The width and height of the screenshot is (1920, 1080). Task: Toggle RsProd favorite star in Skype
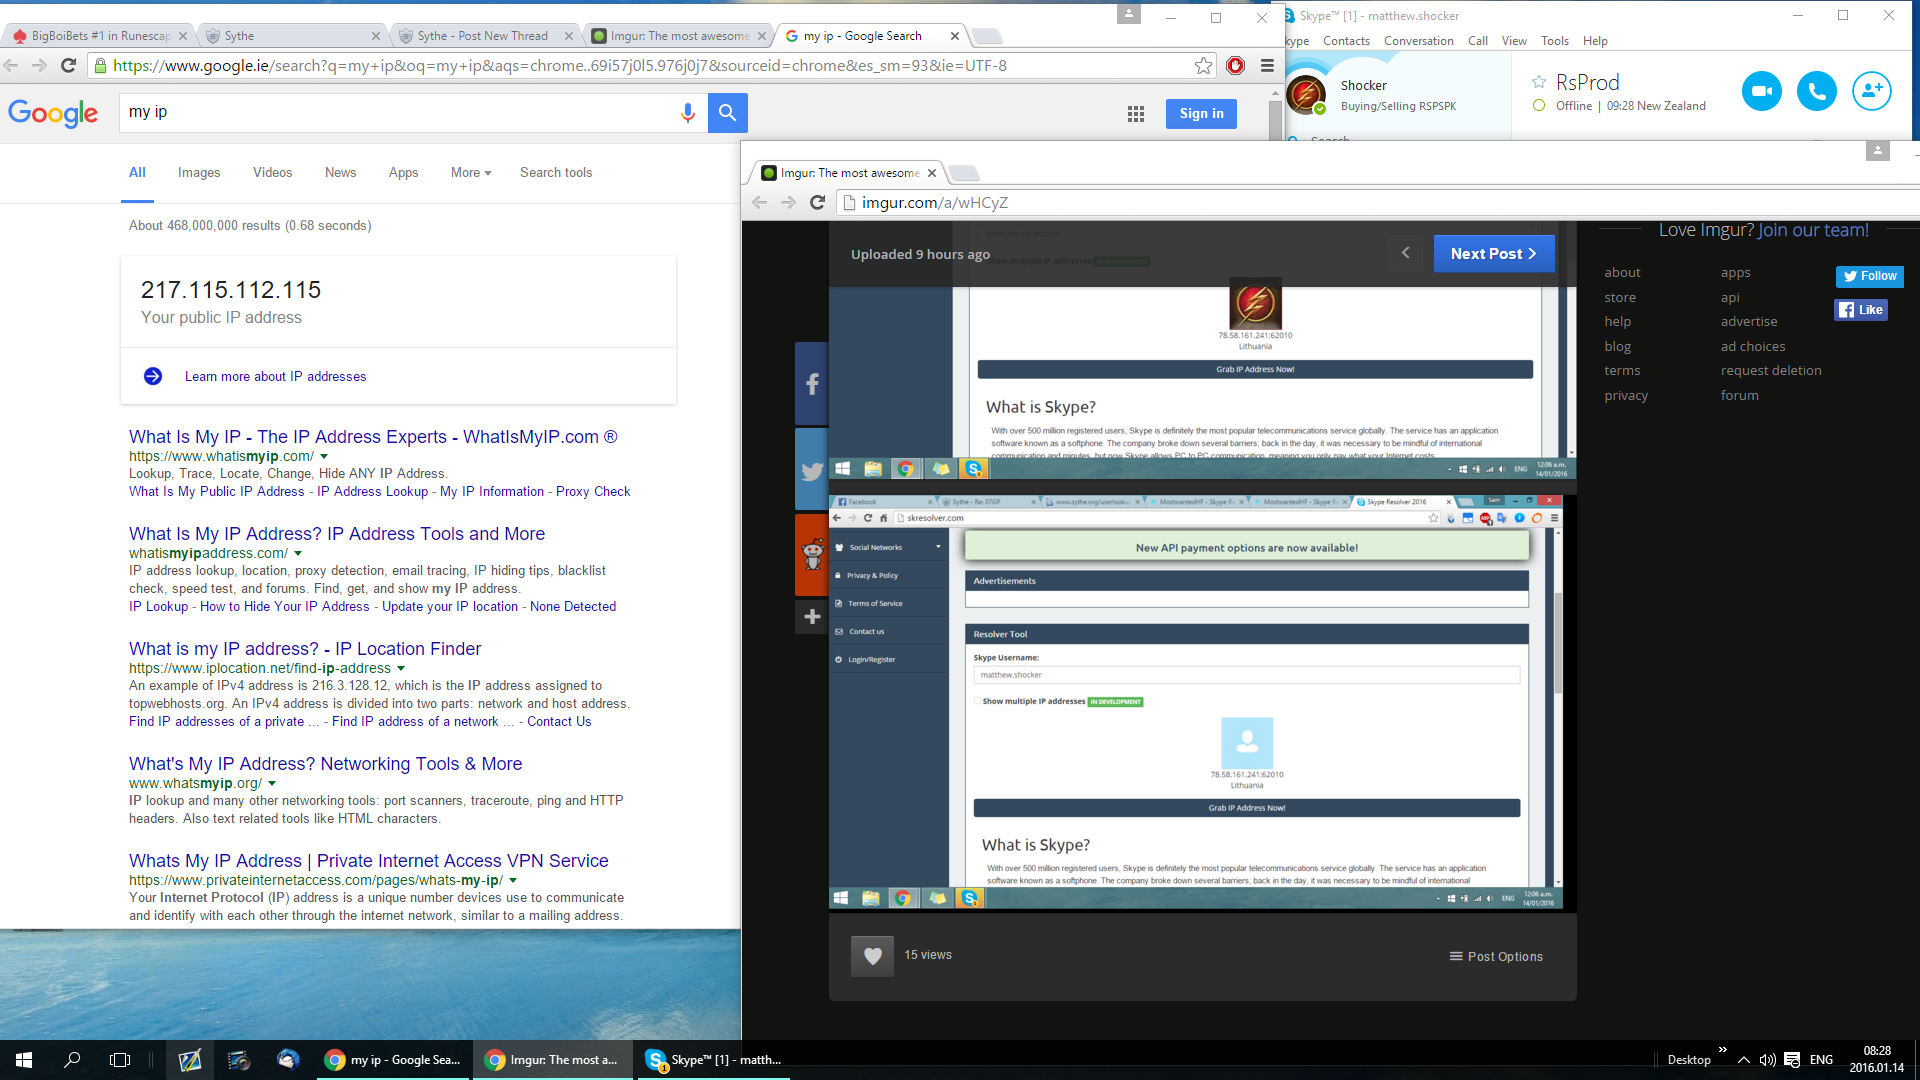(1539, 82)
